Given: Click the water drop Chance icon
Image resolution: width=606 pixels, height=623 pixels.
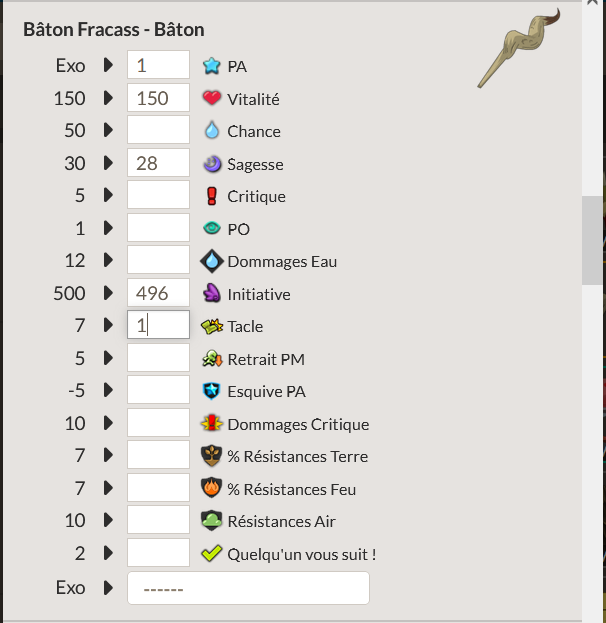Looking at the screenshot, I should [x=210, y=131].
